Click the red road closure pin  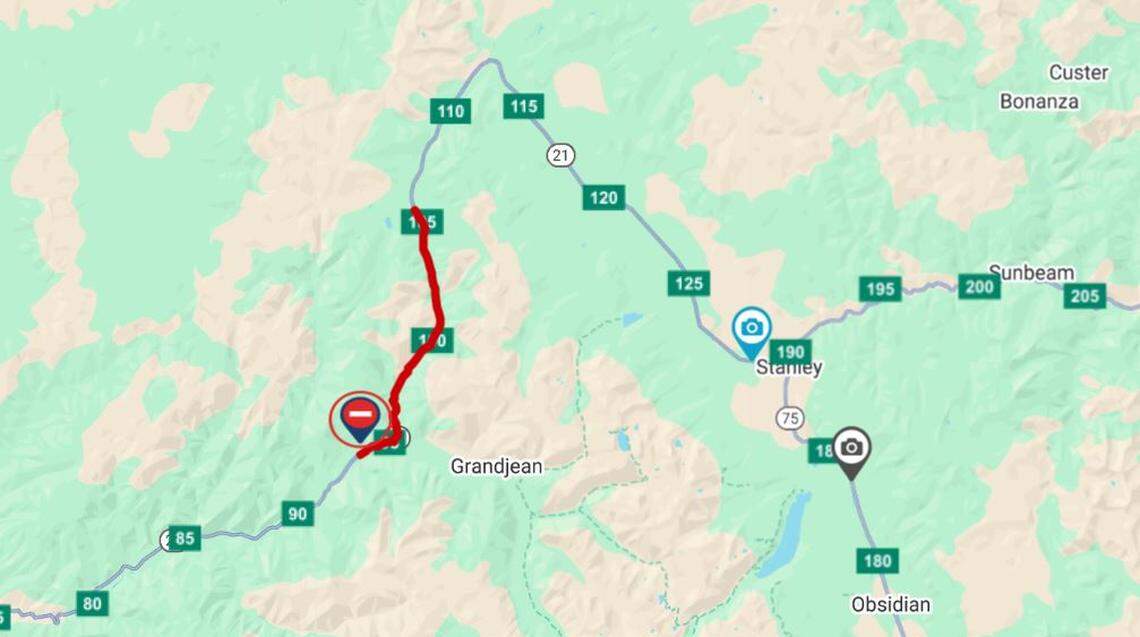point(360,419)
